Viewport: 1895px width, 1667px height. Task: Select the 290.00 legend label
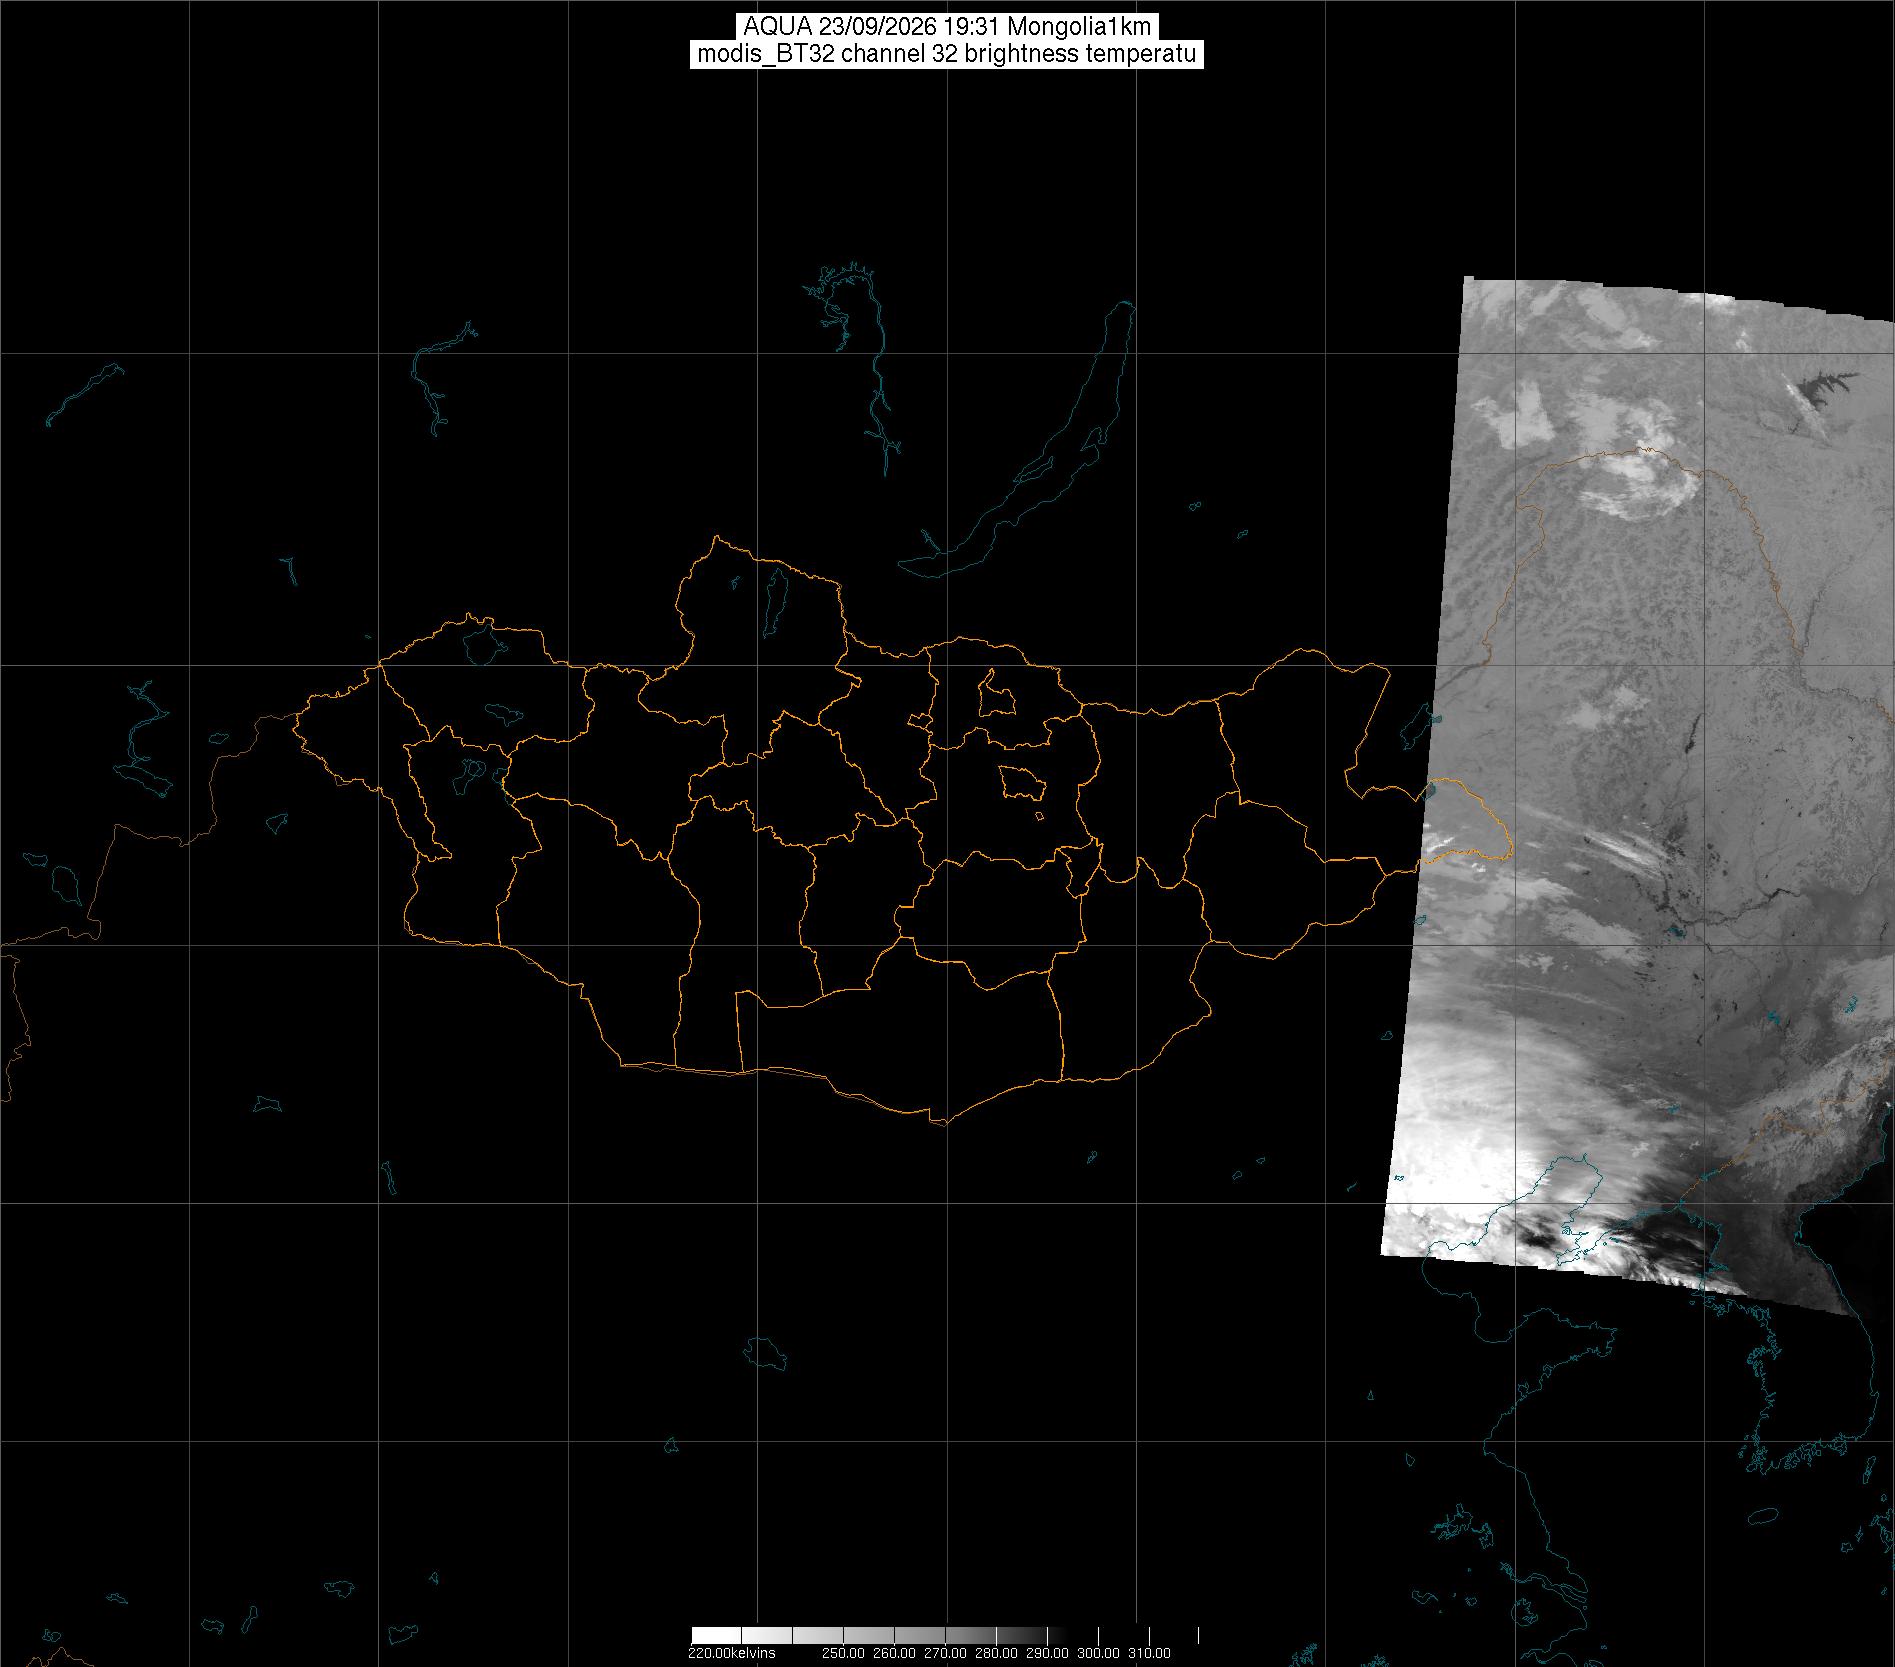tap(1046, 1653)
